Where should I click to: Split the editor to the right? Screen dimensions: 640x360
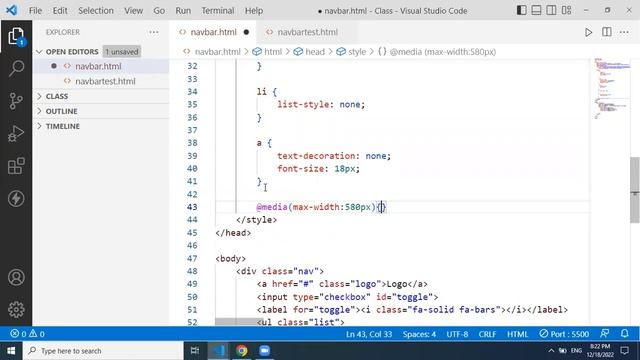tap(607, 32)
